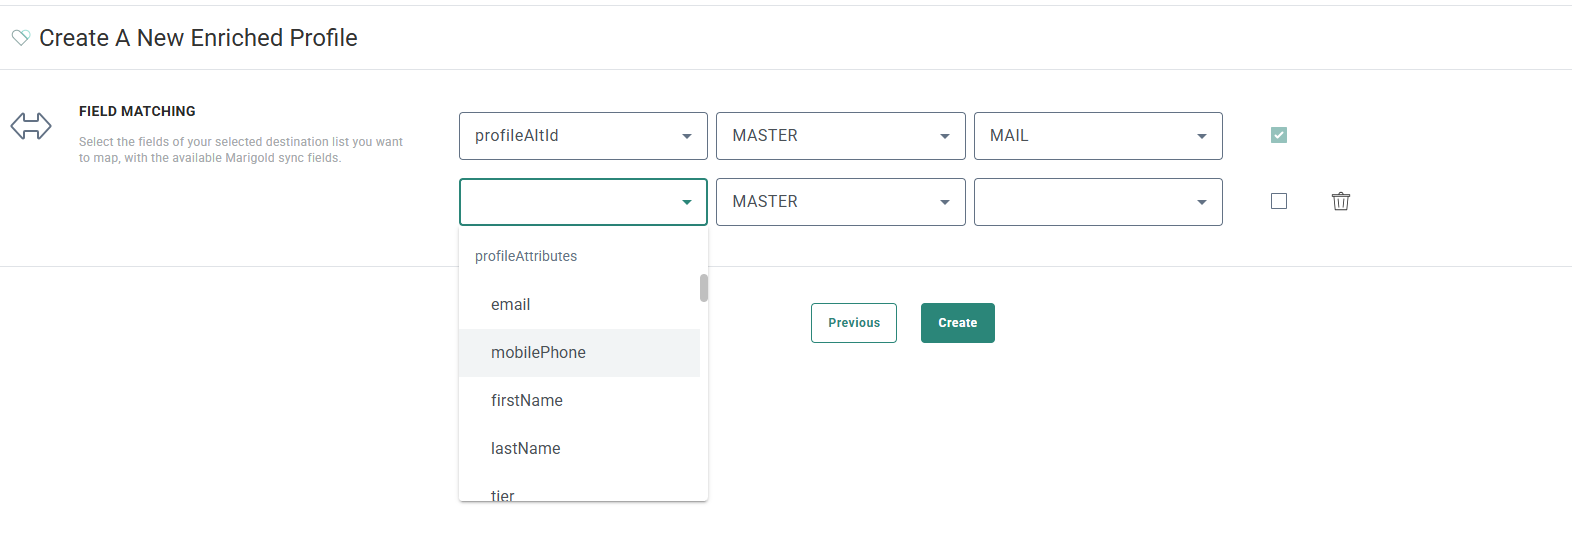
Task: Select email from the attribute list
Action: (511, 305)
